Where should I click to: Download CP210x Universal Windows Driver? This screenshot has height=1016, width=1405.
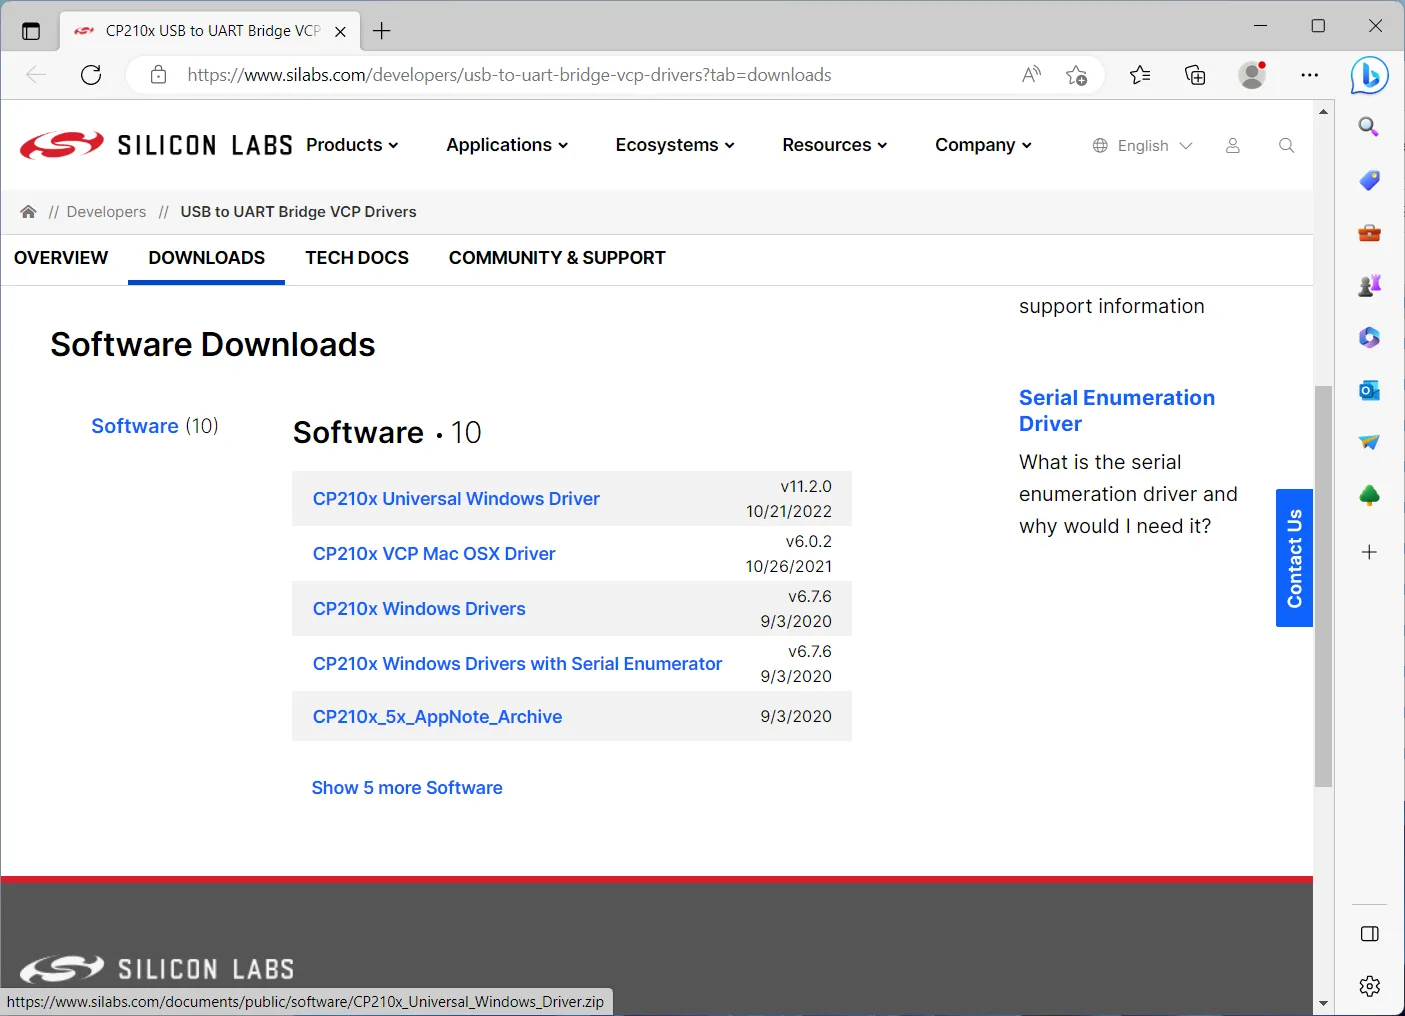[x=456, y=499]
